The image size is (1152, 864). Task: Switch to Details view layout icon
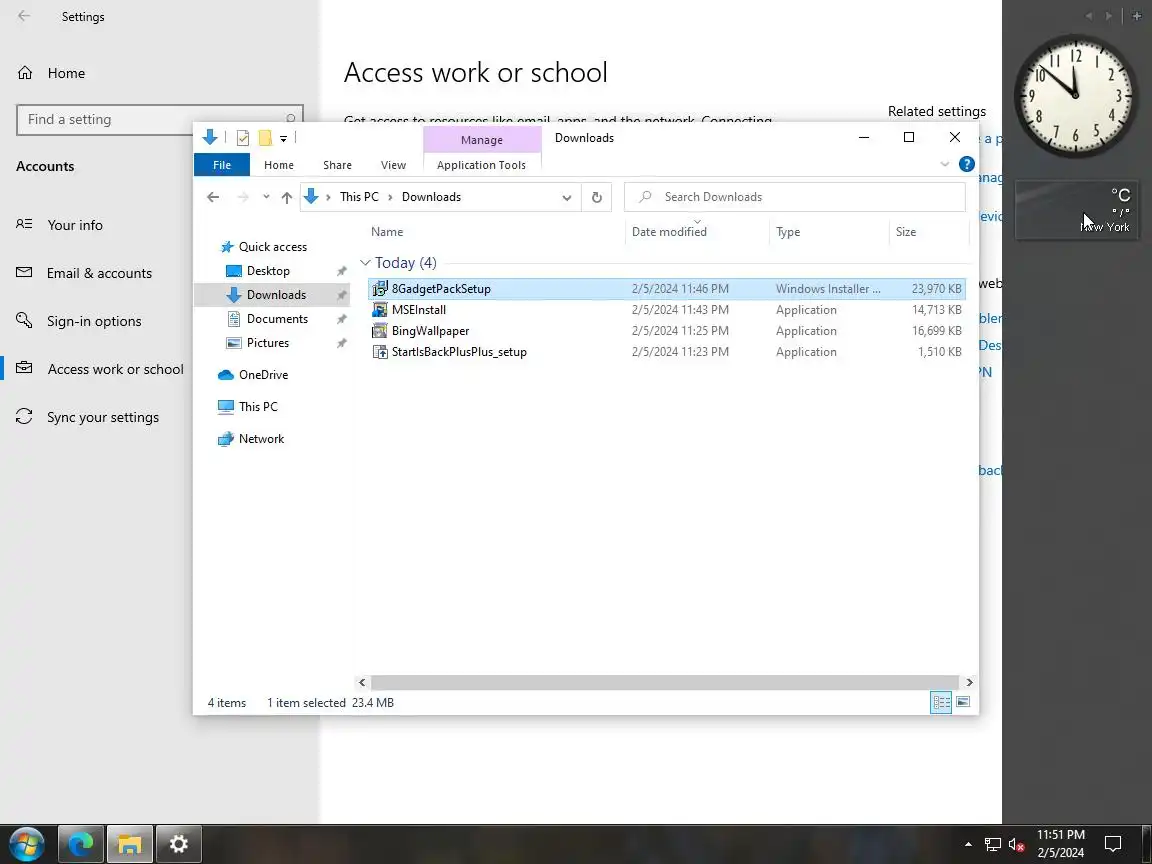pos(941,702)
